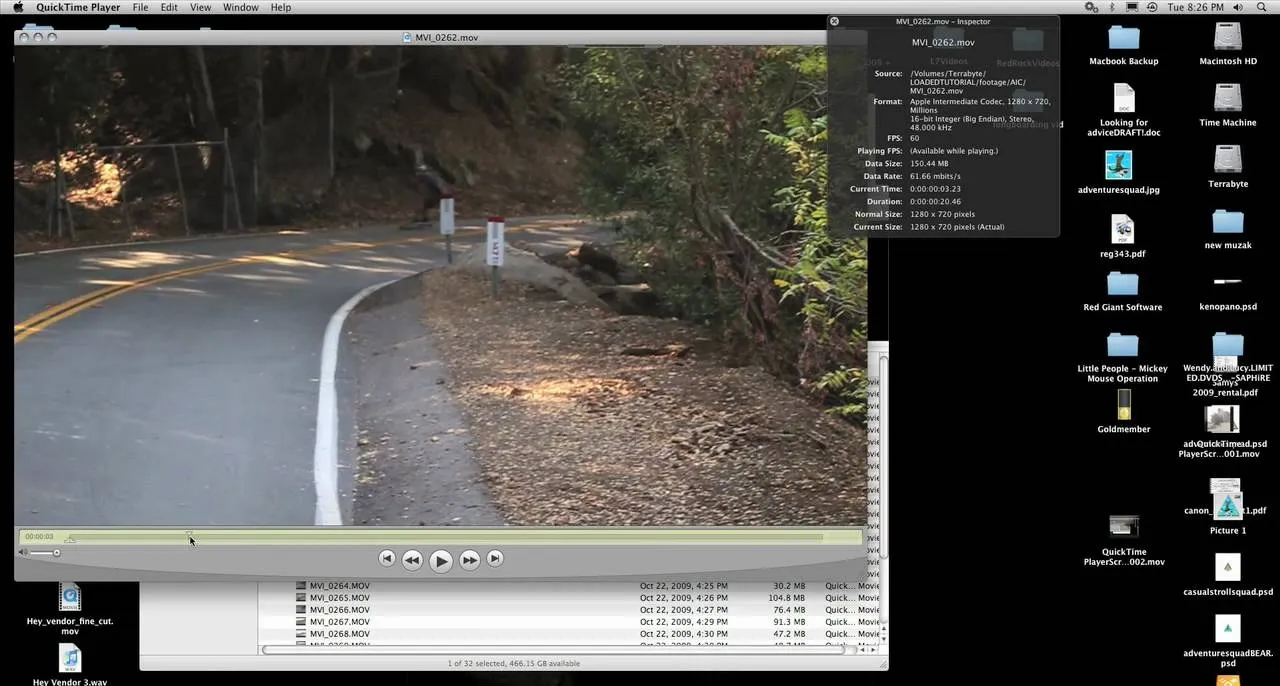The image size is (1280, 686).
Task: Open the File menu
Action: click(x=140, y=7)
